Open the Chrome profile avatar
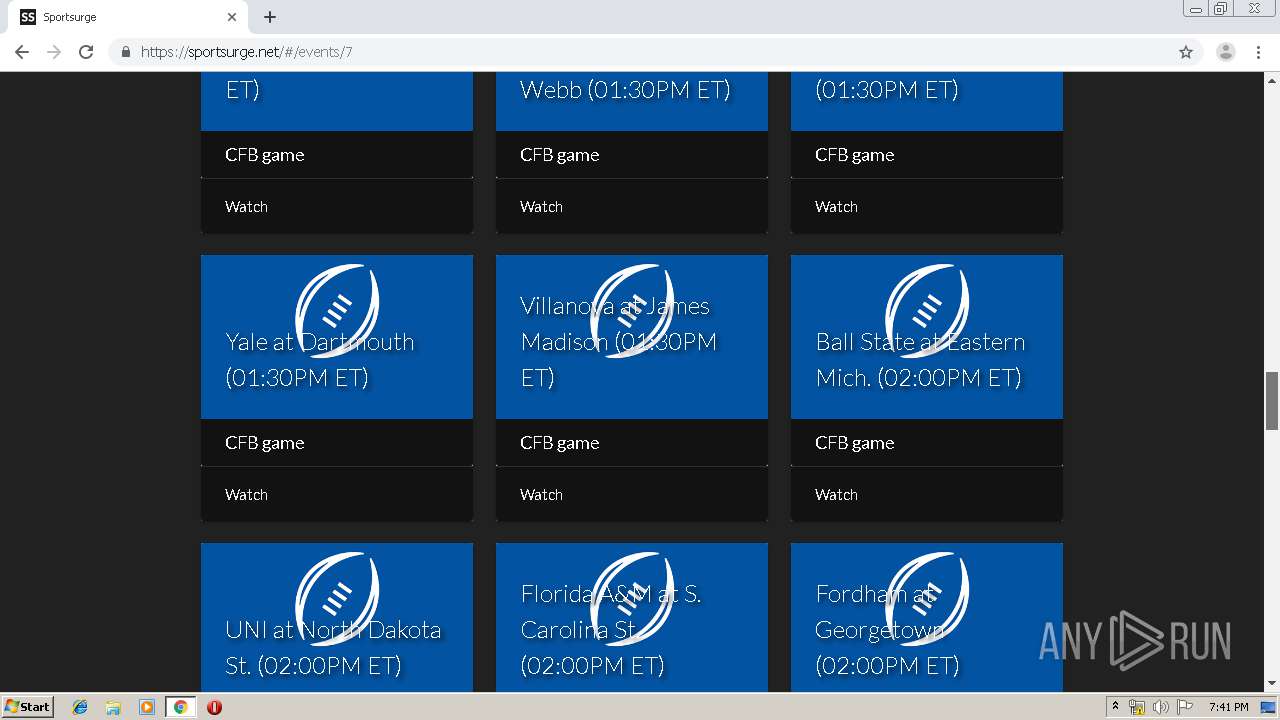Viewport: 1280px width, 720px height. [1226, 52]
